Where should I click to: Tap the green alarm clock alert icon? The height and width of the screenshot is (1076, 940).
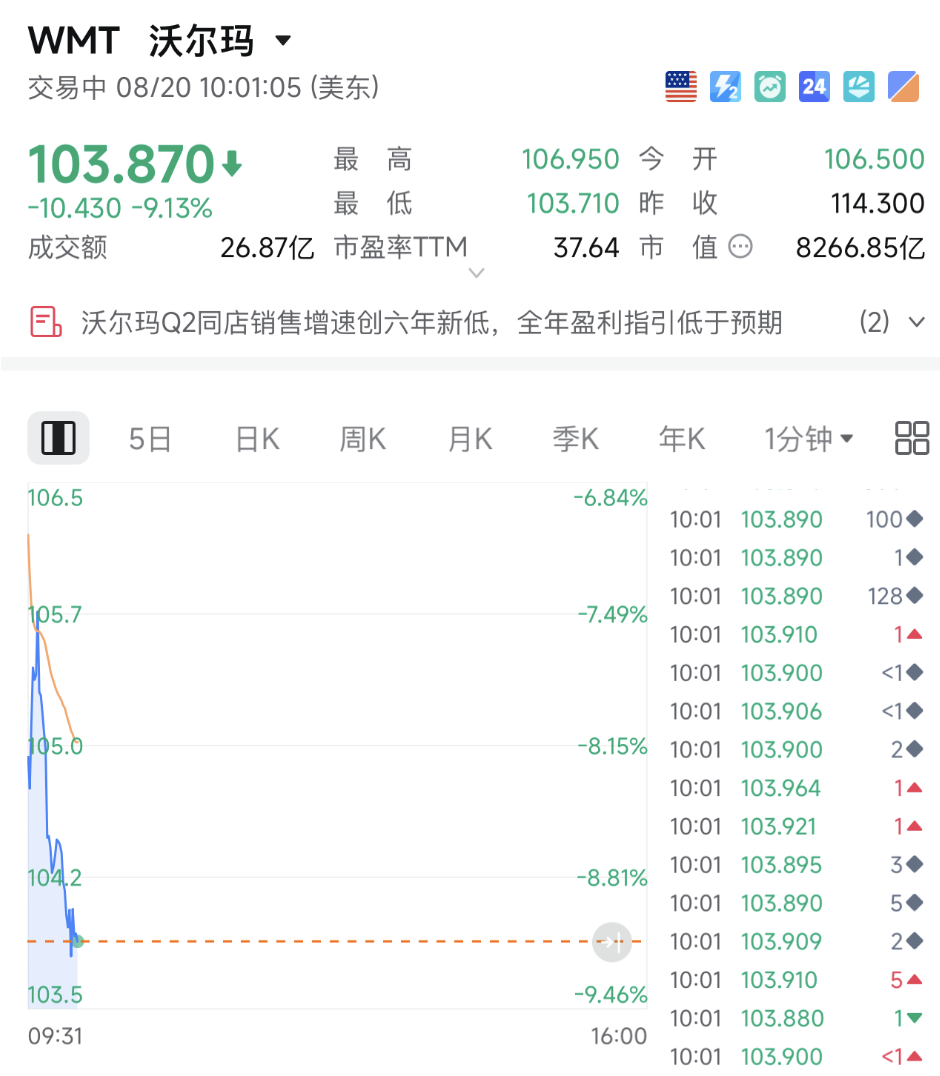click(770, 87)
